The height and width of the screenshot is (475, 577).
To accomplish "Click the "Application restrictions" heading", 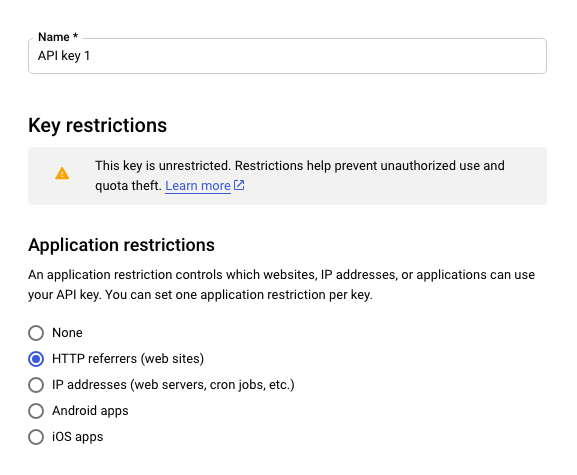I will coord(121,245).
